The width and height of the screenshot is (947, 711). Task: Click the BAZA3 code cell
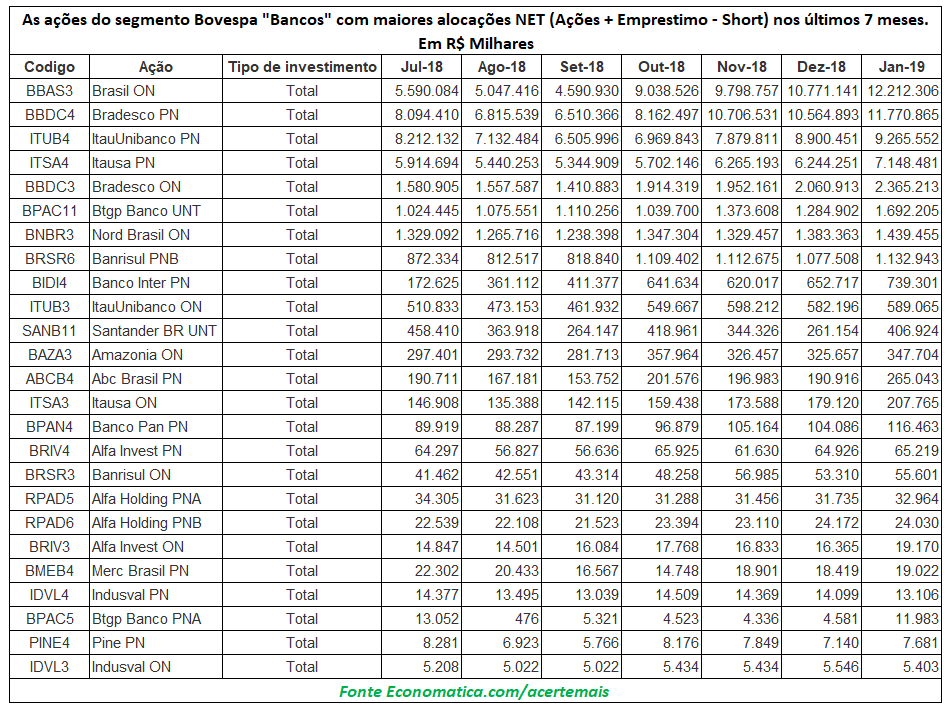point(50,355)
